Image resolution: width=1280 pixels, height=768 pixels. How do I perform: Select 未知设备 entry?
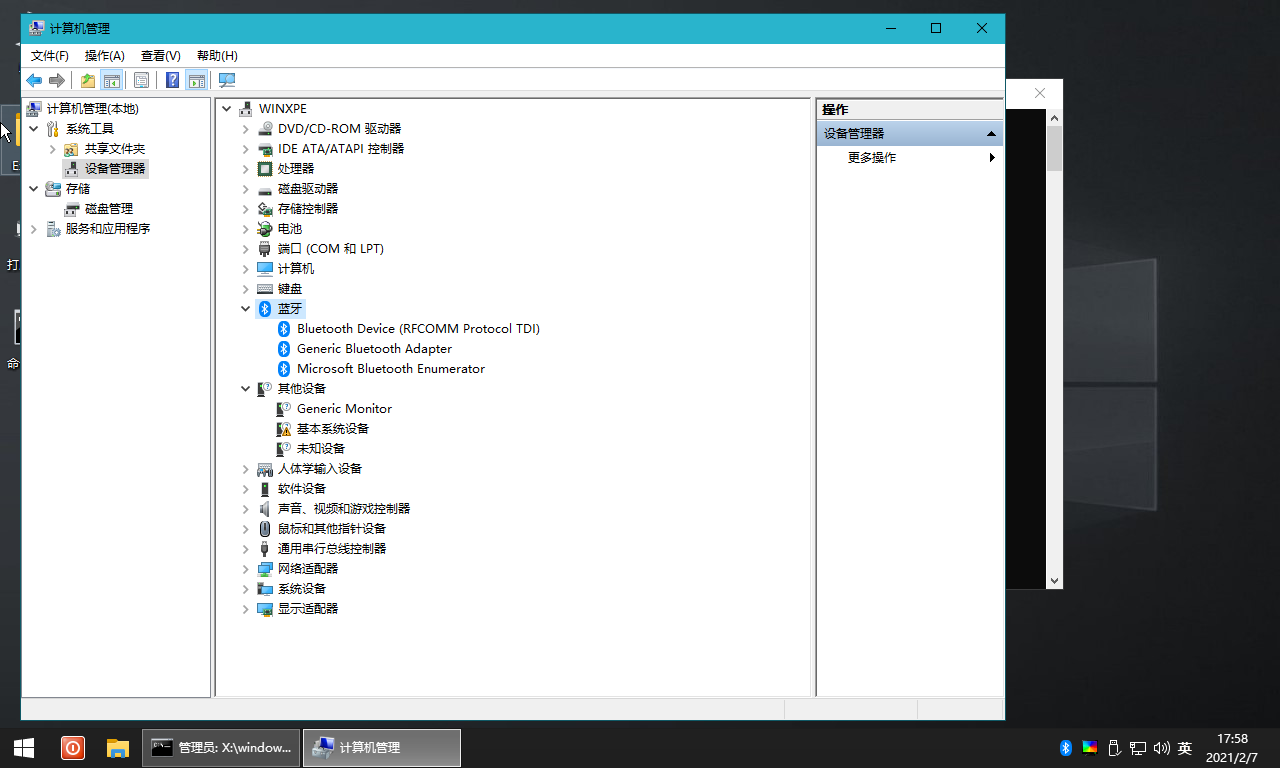(321, 448)
